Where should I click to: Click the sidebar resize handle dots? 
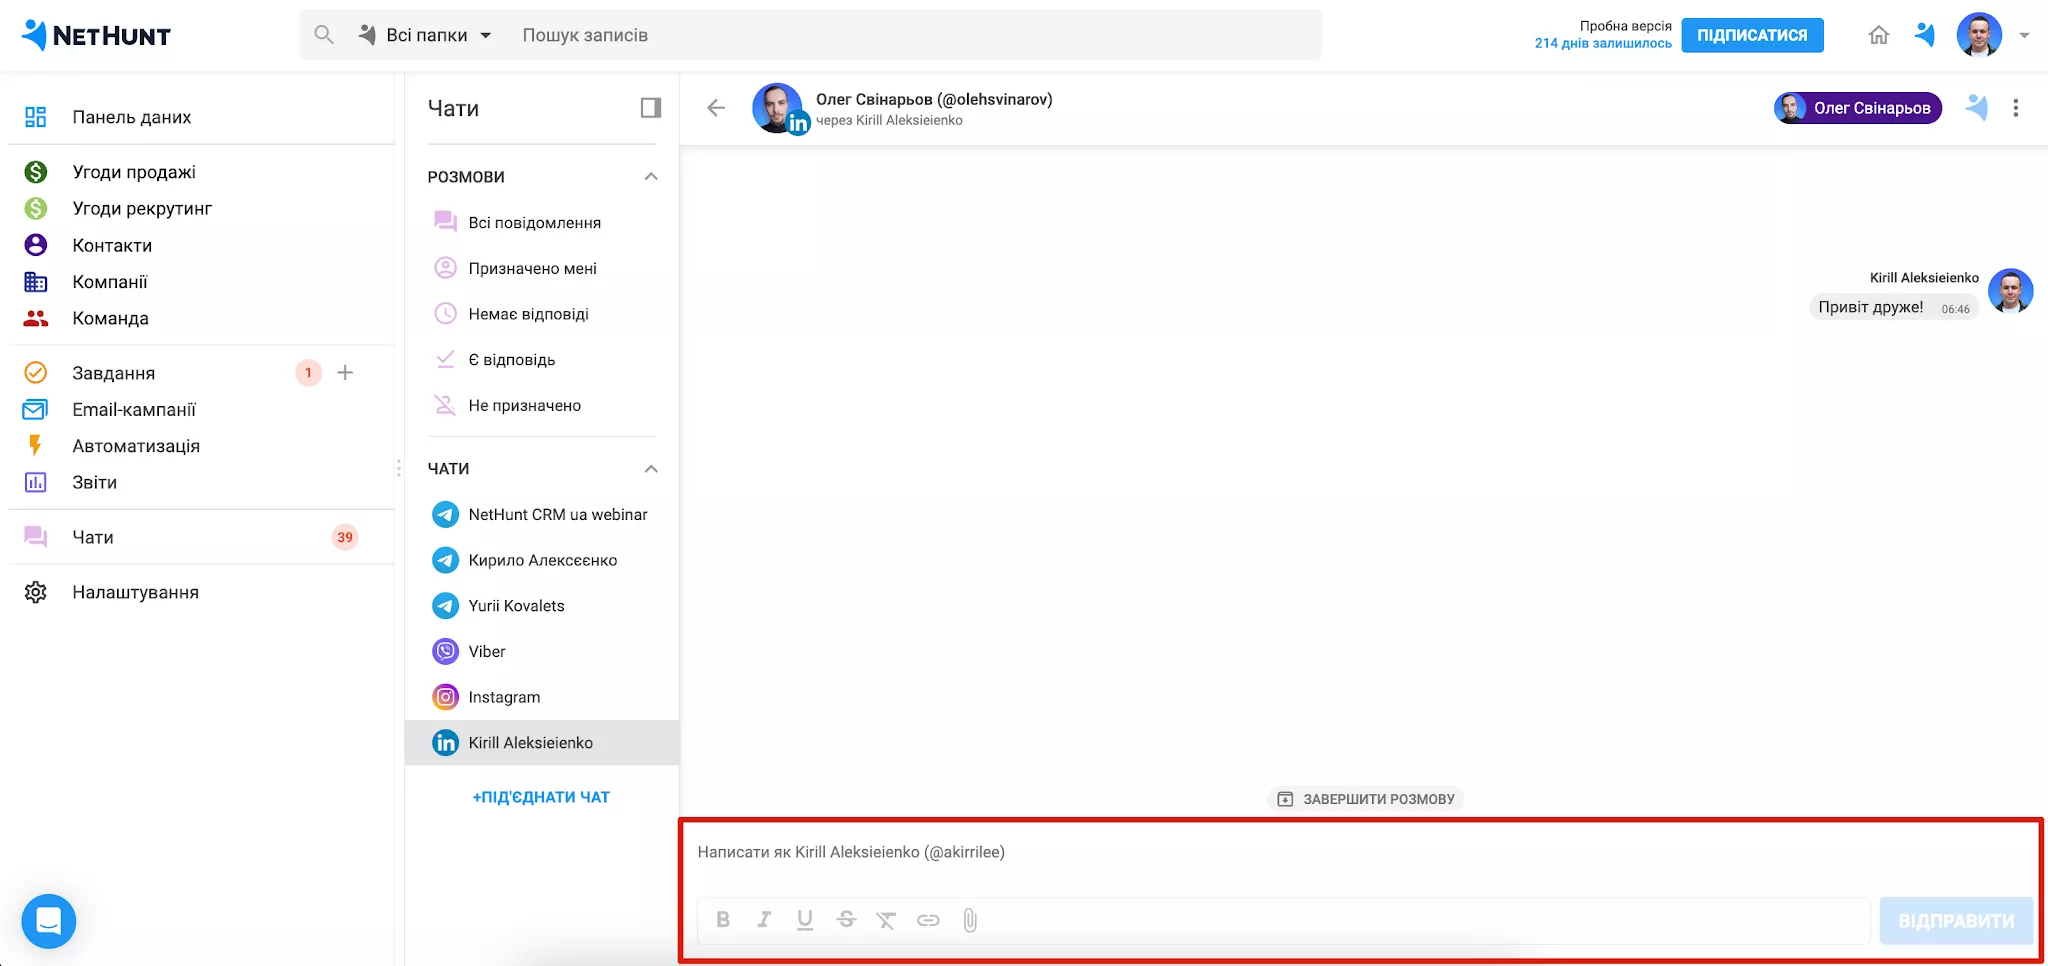[x=399, y=468]
